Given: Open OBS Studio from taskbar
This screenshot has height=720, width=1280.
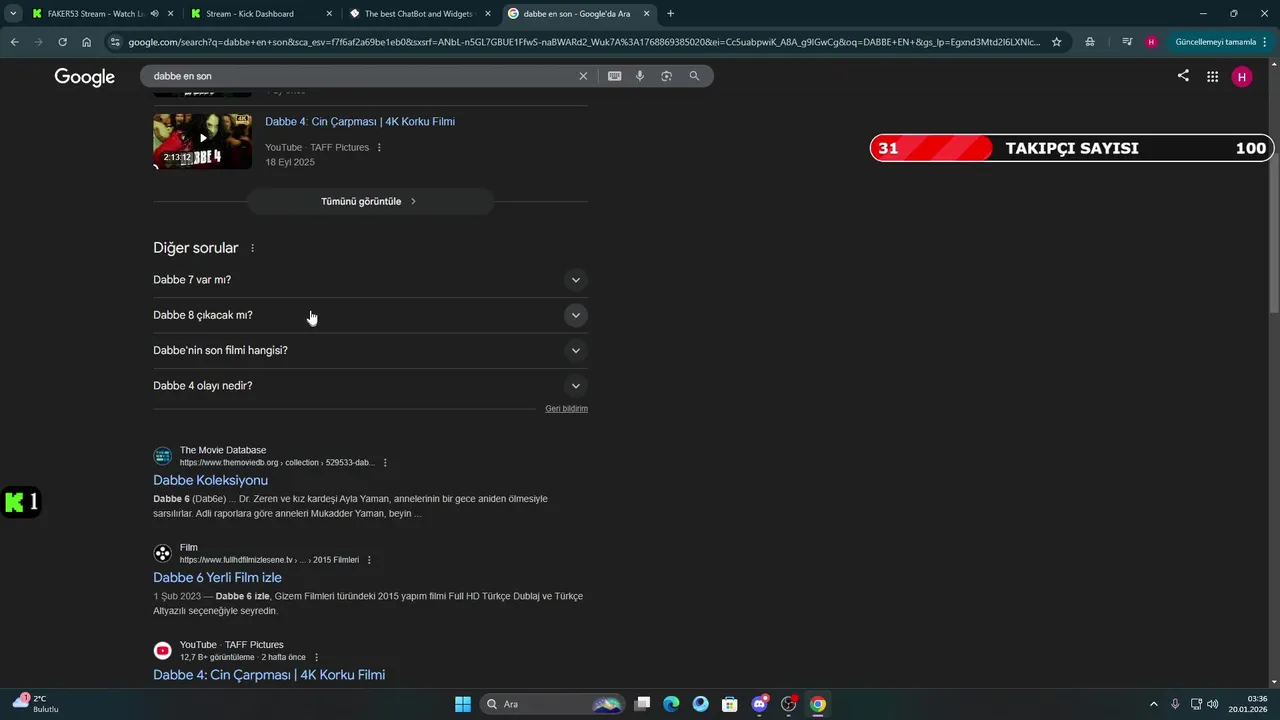Looking at the screenshot, I should [789, 704].
